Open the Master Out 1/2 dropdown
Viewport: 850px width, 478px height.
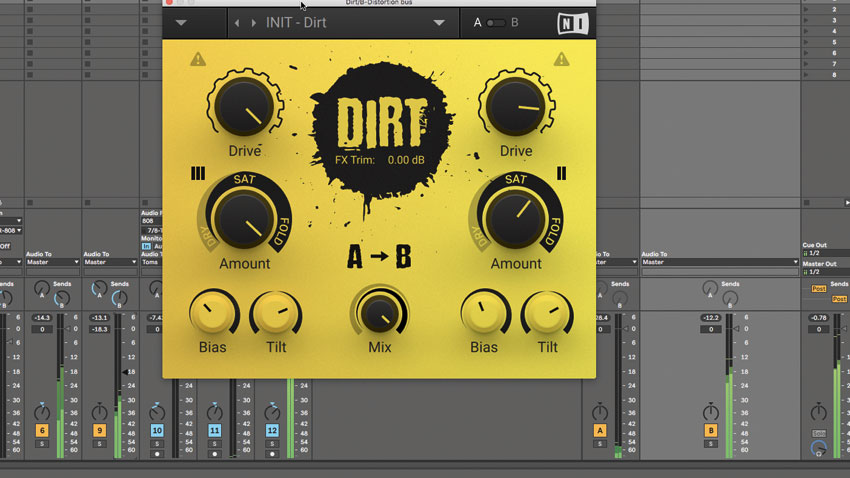[826, 272]
